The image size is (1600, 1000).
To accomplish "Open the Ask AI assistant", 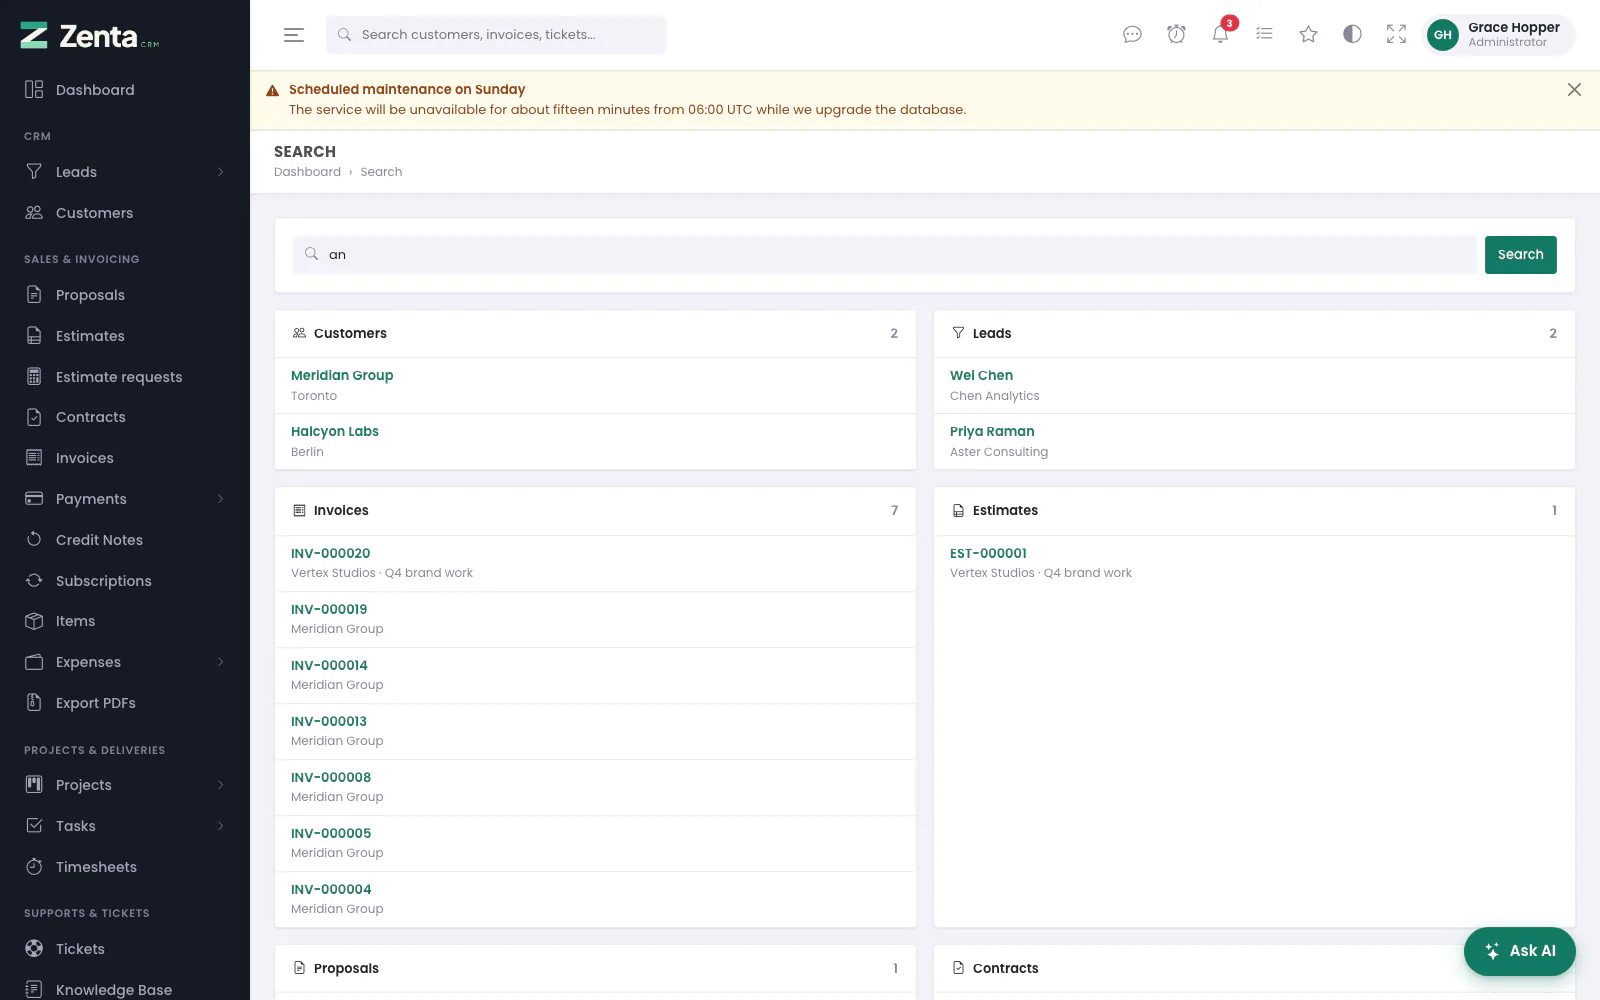I will [x=1520, y=951].
